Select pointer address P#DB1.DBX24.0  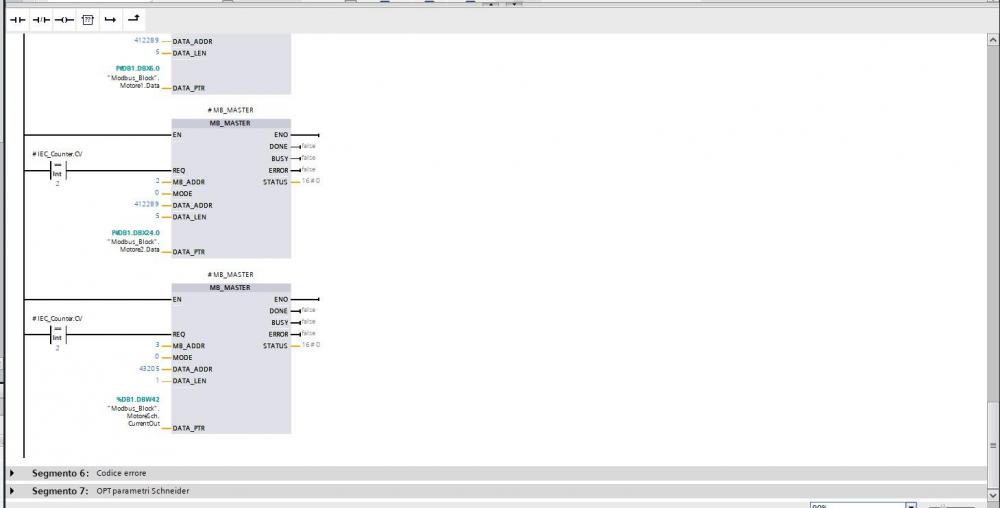pyautogui.click(x=136, y=233)
